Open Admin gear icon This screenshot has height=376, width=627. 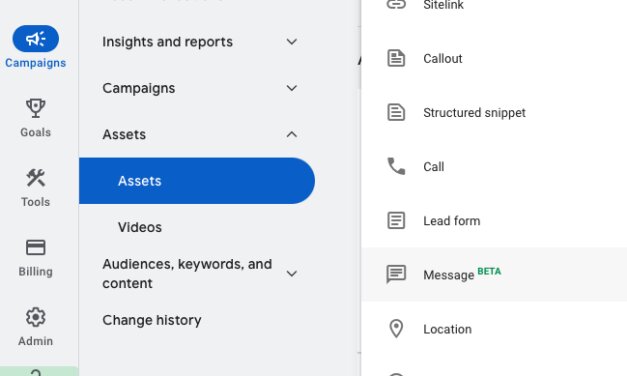pos(36,317)
